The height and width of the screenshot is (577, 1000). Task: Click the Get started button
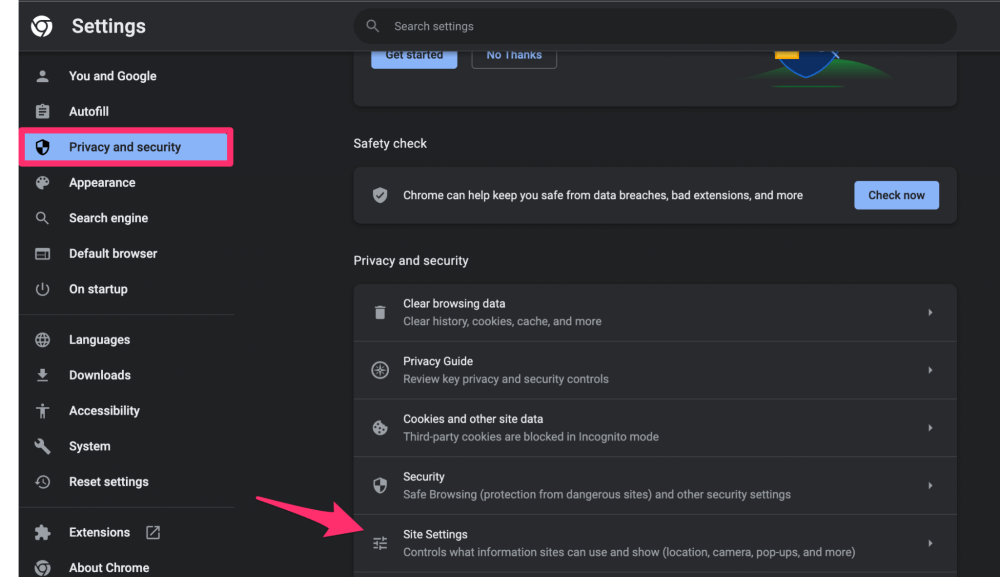tap(414, 57)
